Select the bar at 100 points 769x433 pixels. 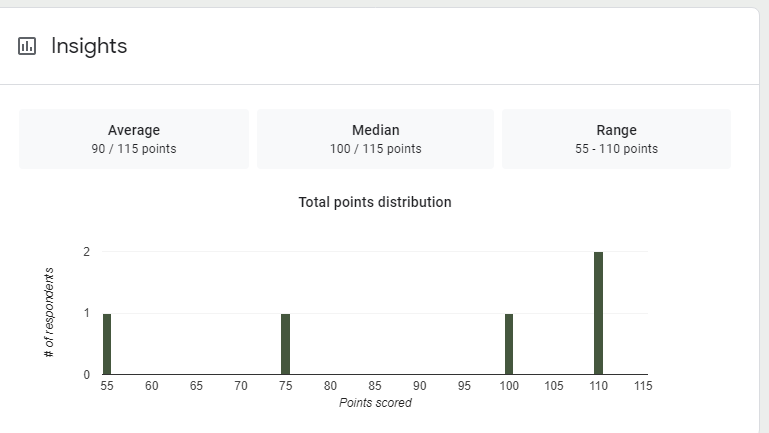point(509,344)
